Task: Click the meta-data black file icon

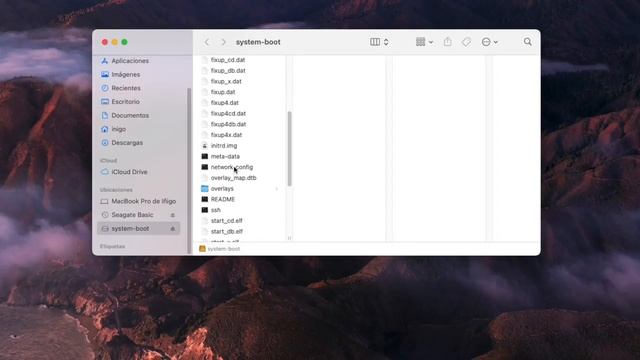Action: point(205,156)
